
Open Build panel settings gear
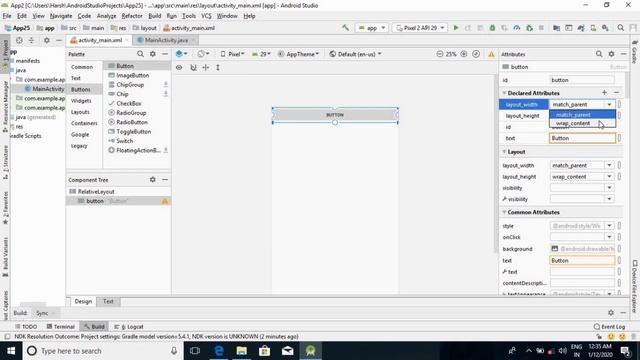click(611, 313)
